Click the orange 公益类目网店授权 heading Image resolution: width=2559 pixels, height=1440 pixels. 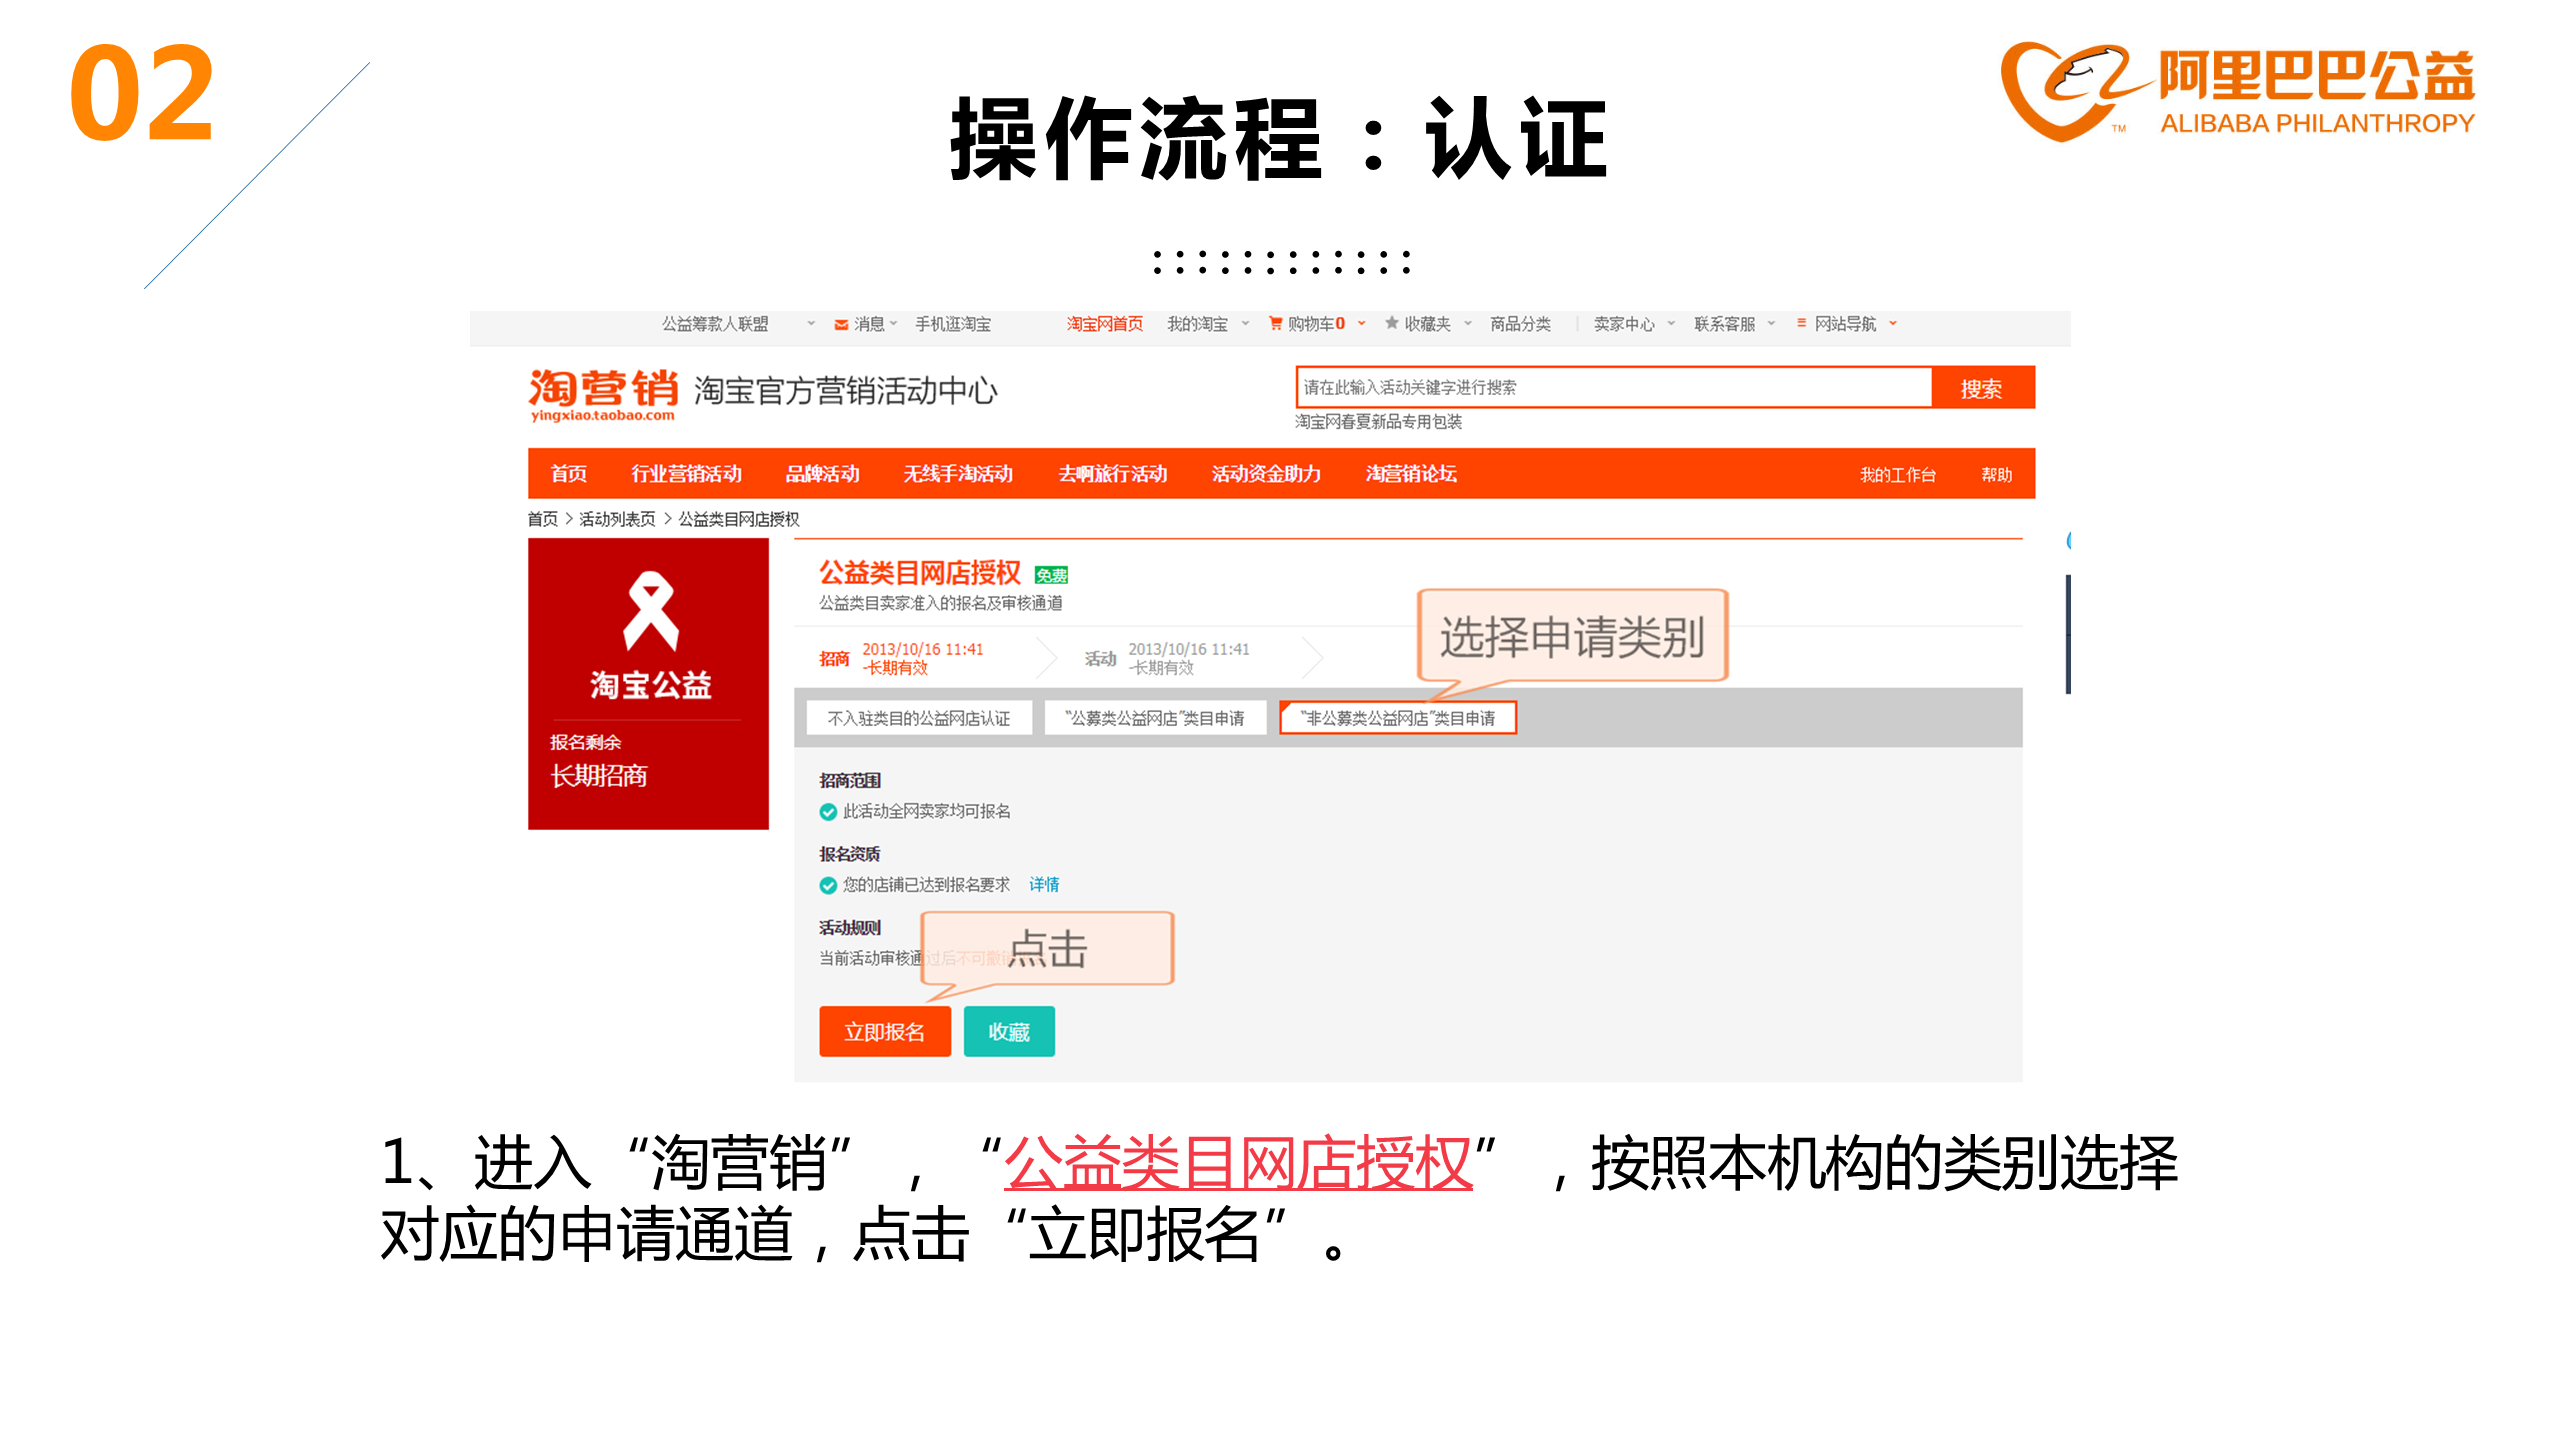click(919, 573)
